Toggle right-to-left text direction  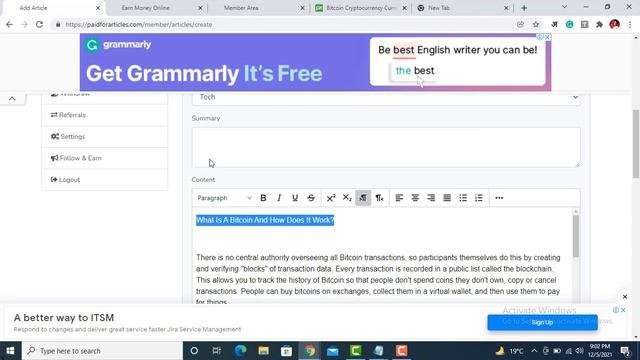(380, 198)
